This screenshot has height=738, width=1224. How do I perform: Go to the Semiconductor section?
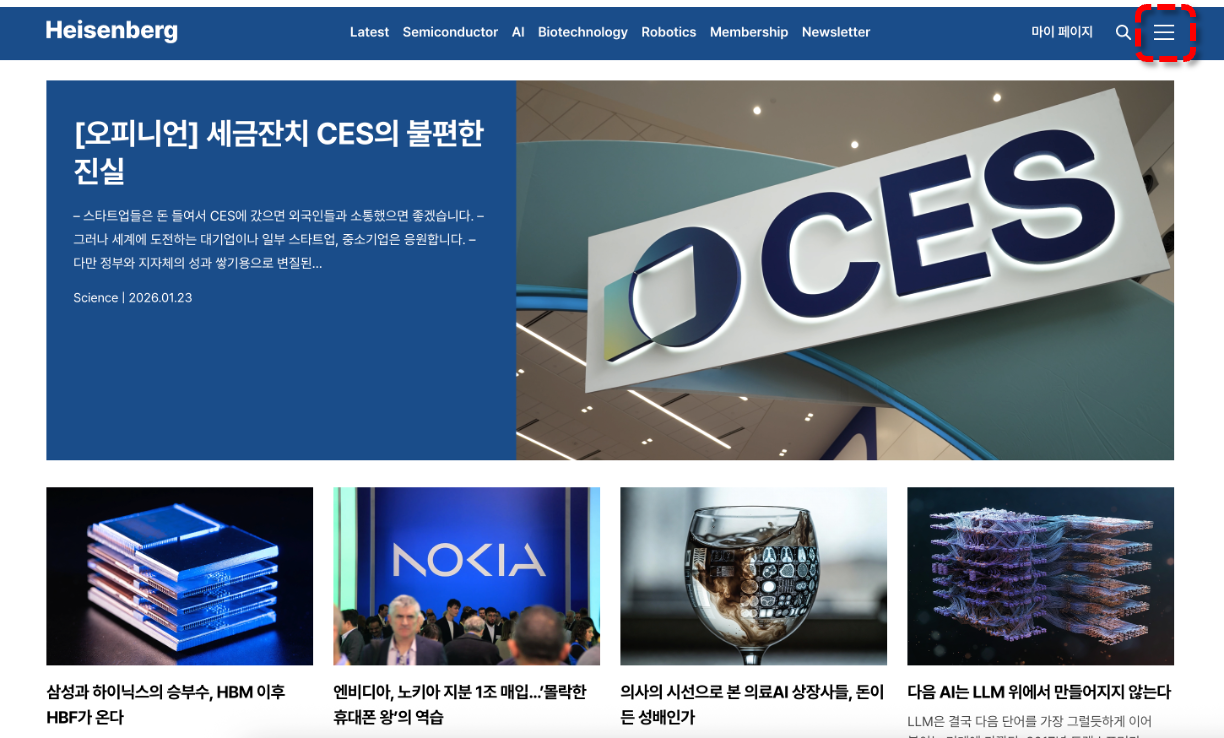click(450, 32)
